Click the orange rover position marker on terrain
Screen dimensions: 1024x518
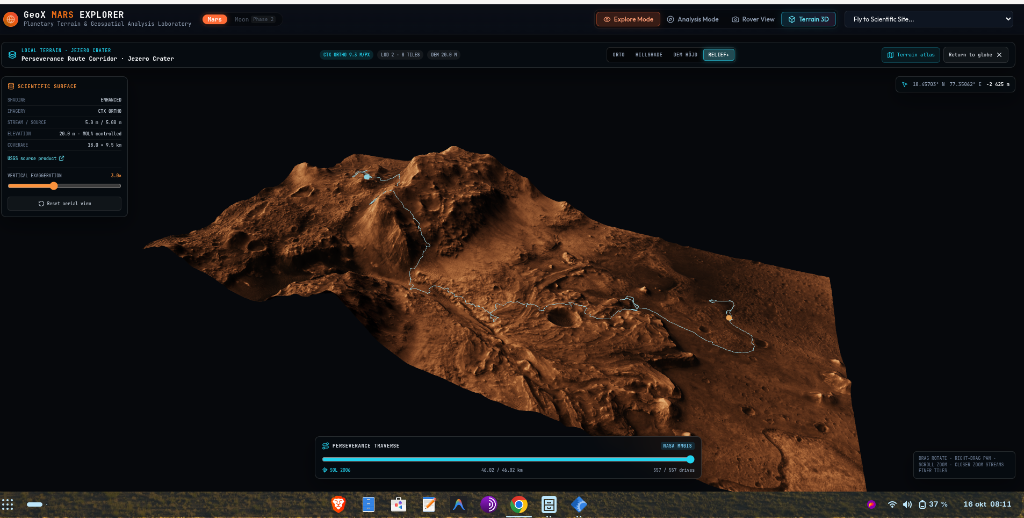(x=729, y=318)
